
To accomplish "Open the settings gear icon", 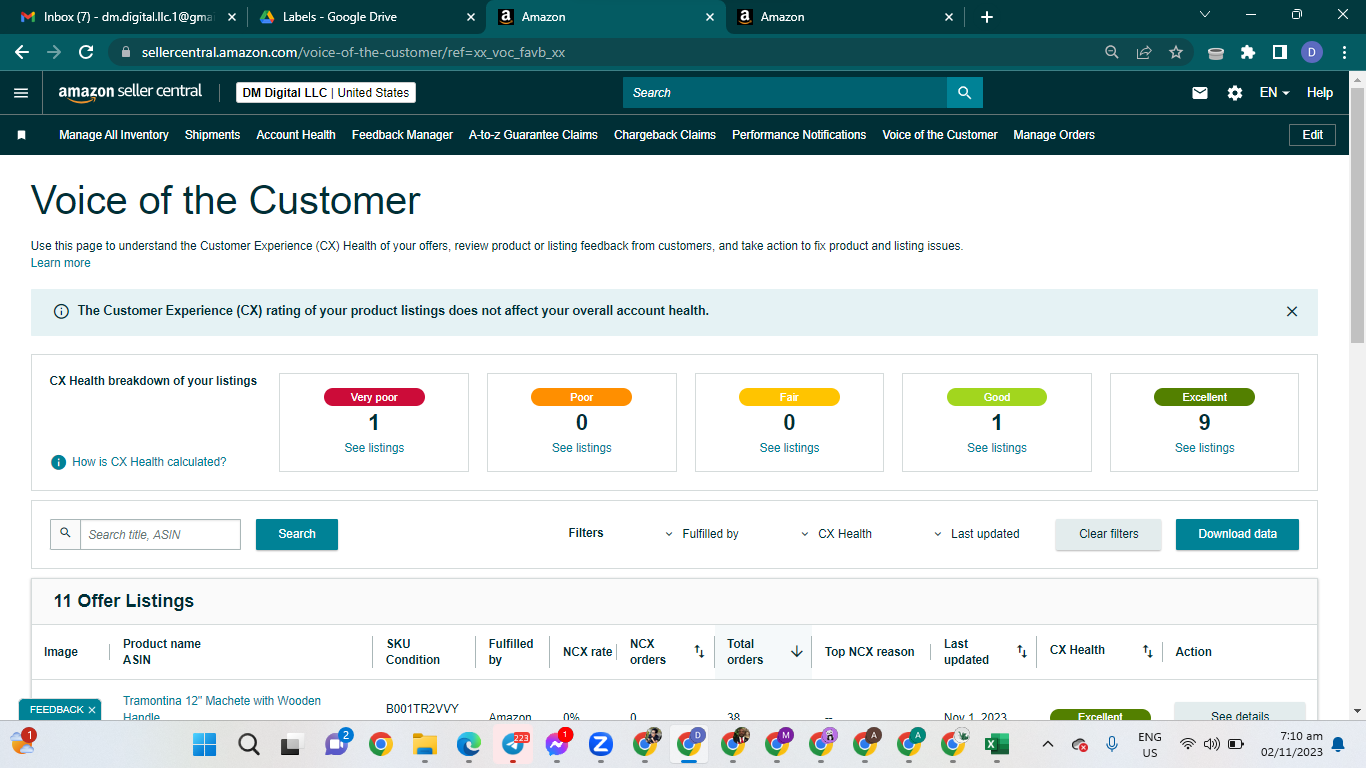I will coord(1235,93).
